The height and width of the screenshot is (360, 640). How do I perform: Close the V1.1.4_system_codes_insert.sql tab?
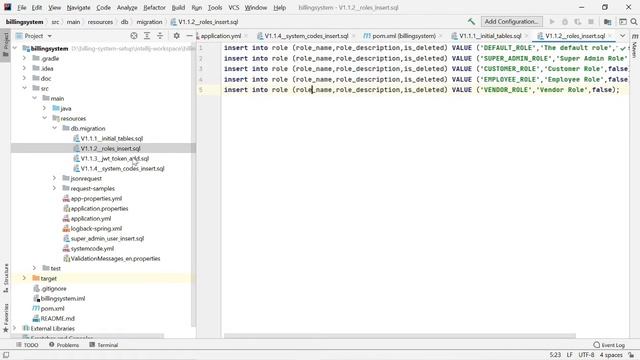click(353, 36)
